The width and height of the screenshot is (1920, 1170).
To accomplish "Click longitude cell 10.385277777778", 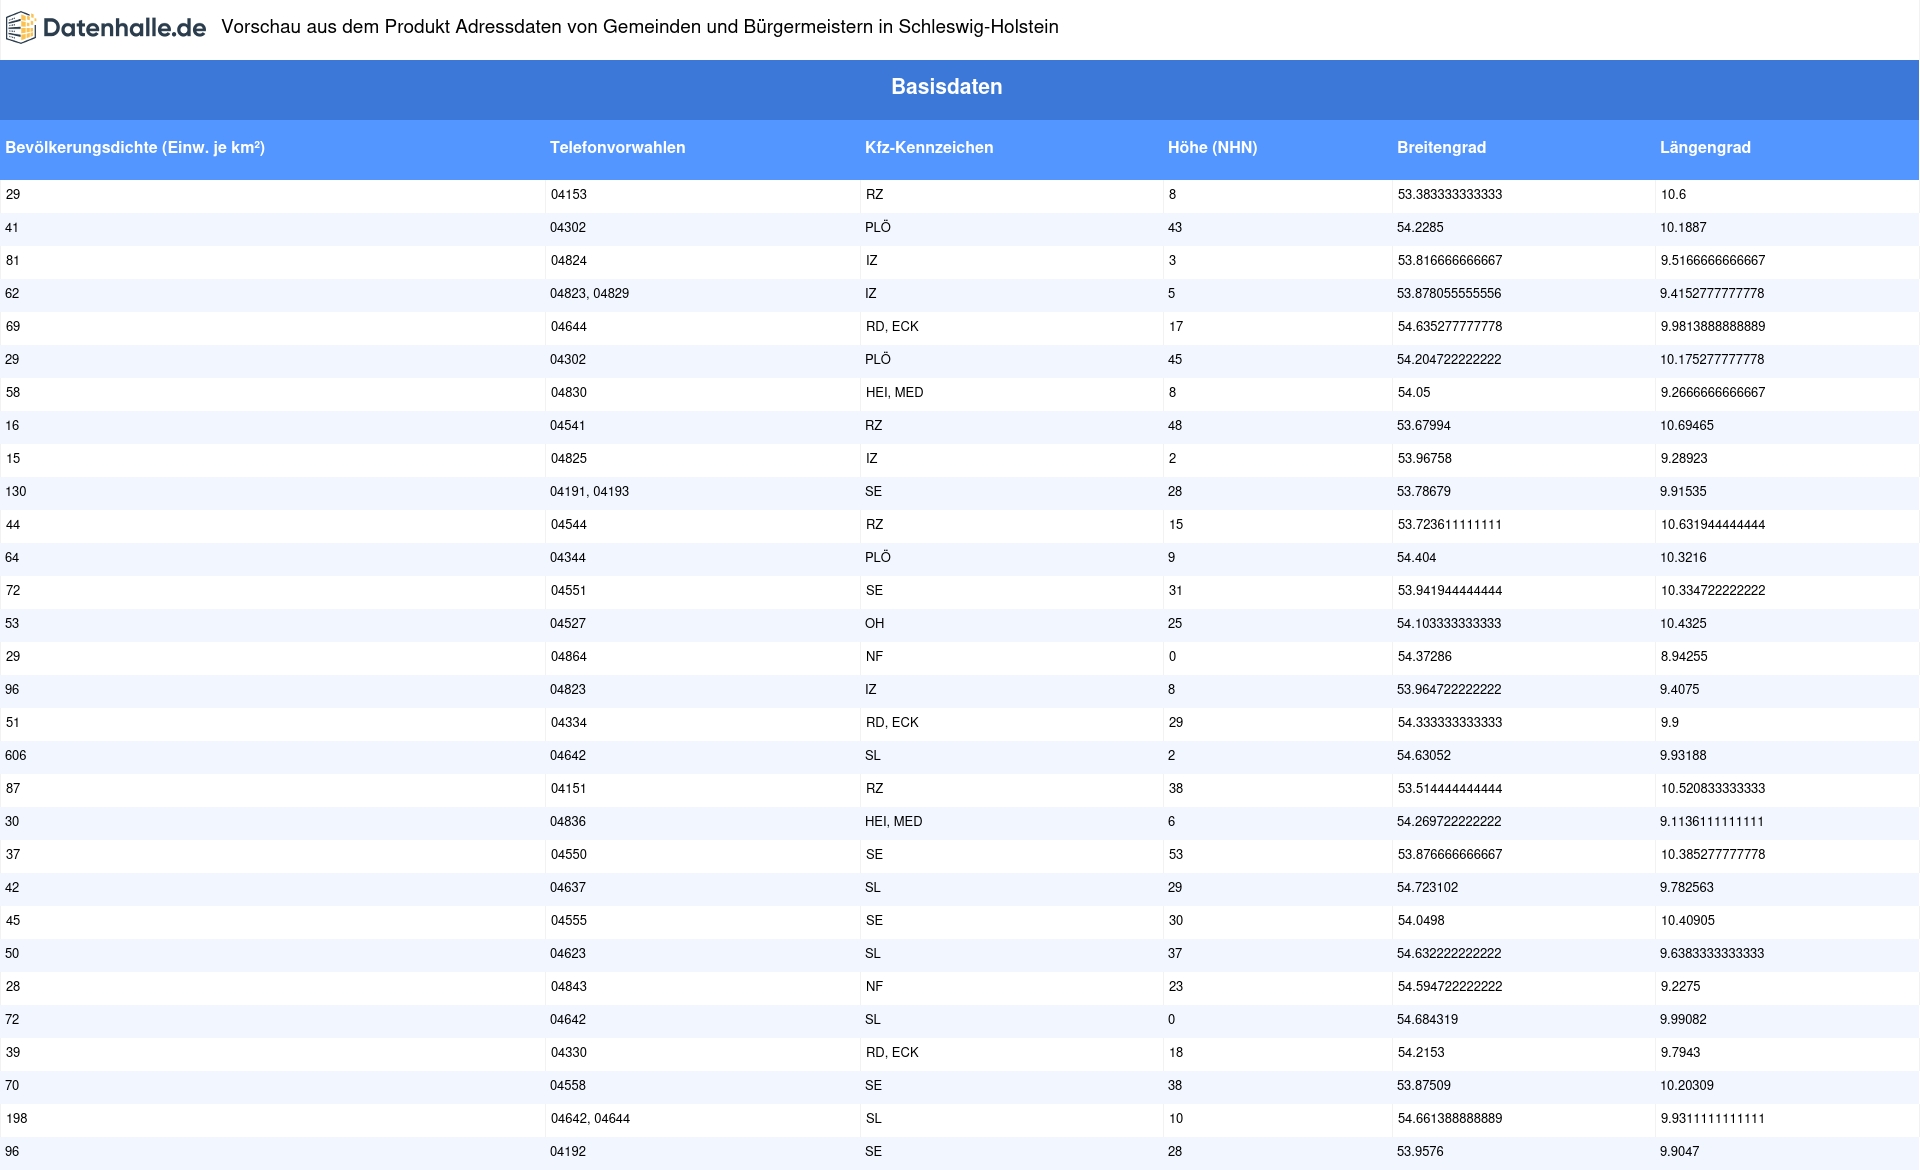I will (1713, 855).
